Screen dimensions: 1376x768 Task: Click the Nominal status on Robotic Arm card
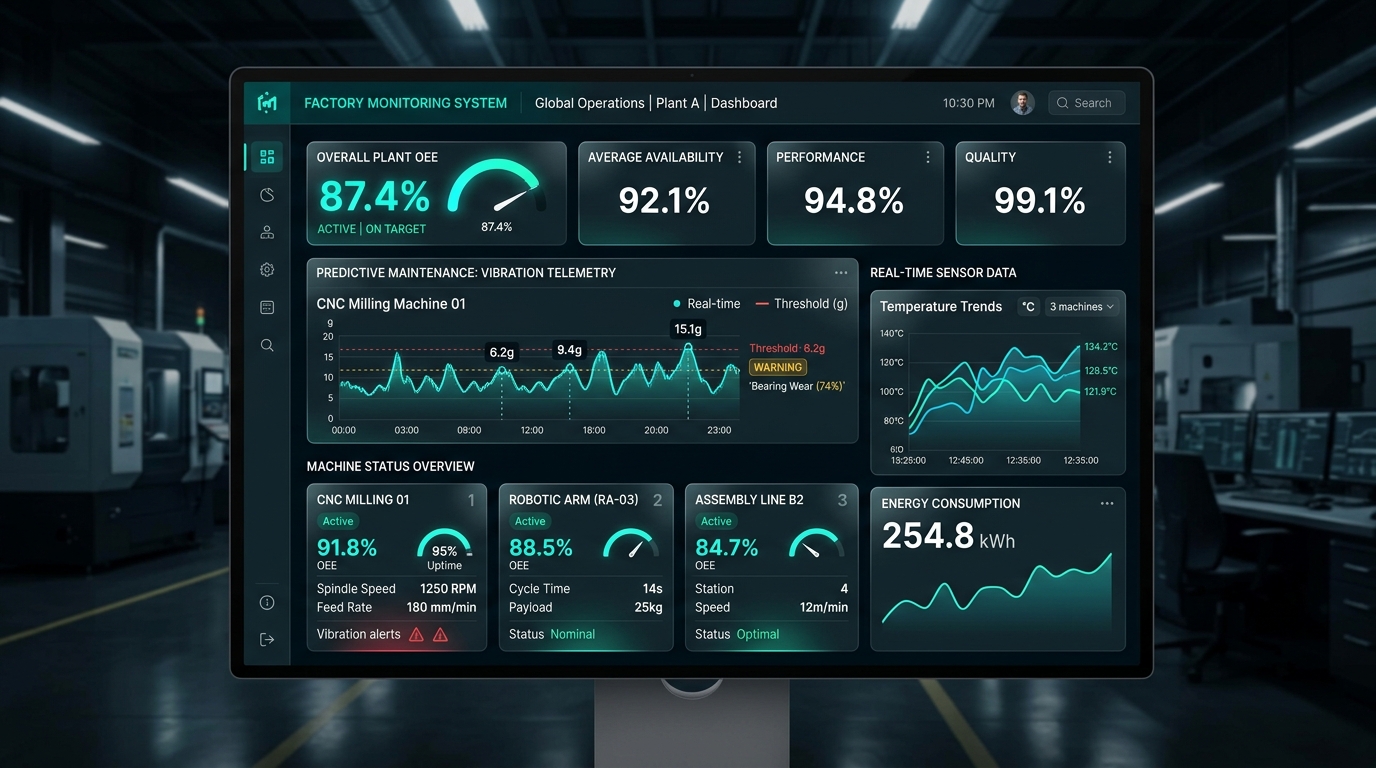pos(573,634)
